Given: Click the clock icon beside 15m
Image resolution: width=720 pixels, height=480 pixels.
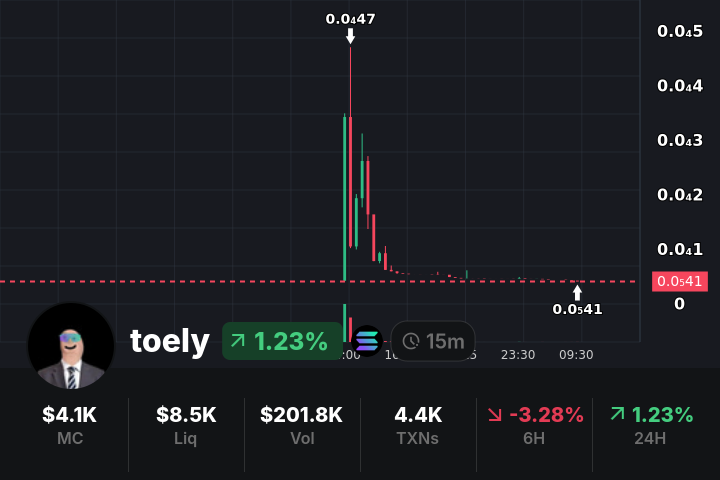Looking at the screenshot, I should tap(410, 342).
